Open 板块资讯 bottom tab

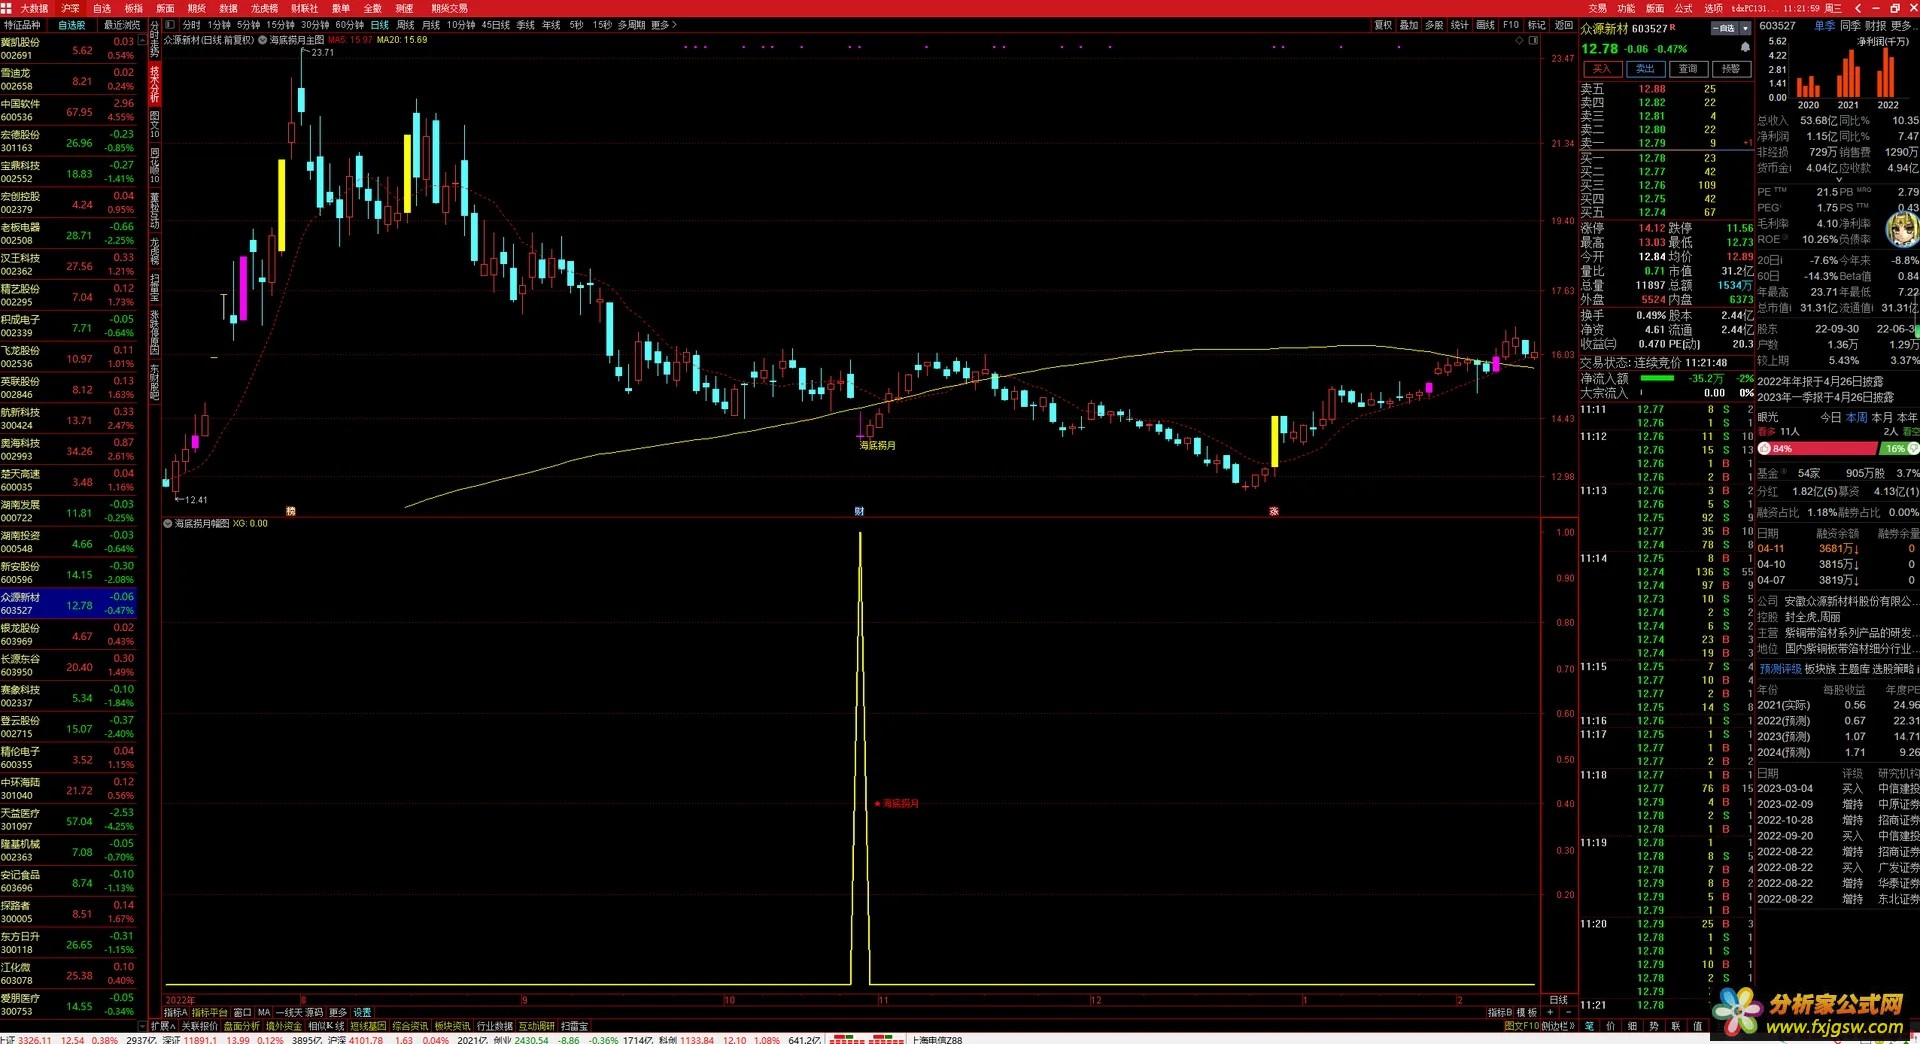click(452, 1026)
